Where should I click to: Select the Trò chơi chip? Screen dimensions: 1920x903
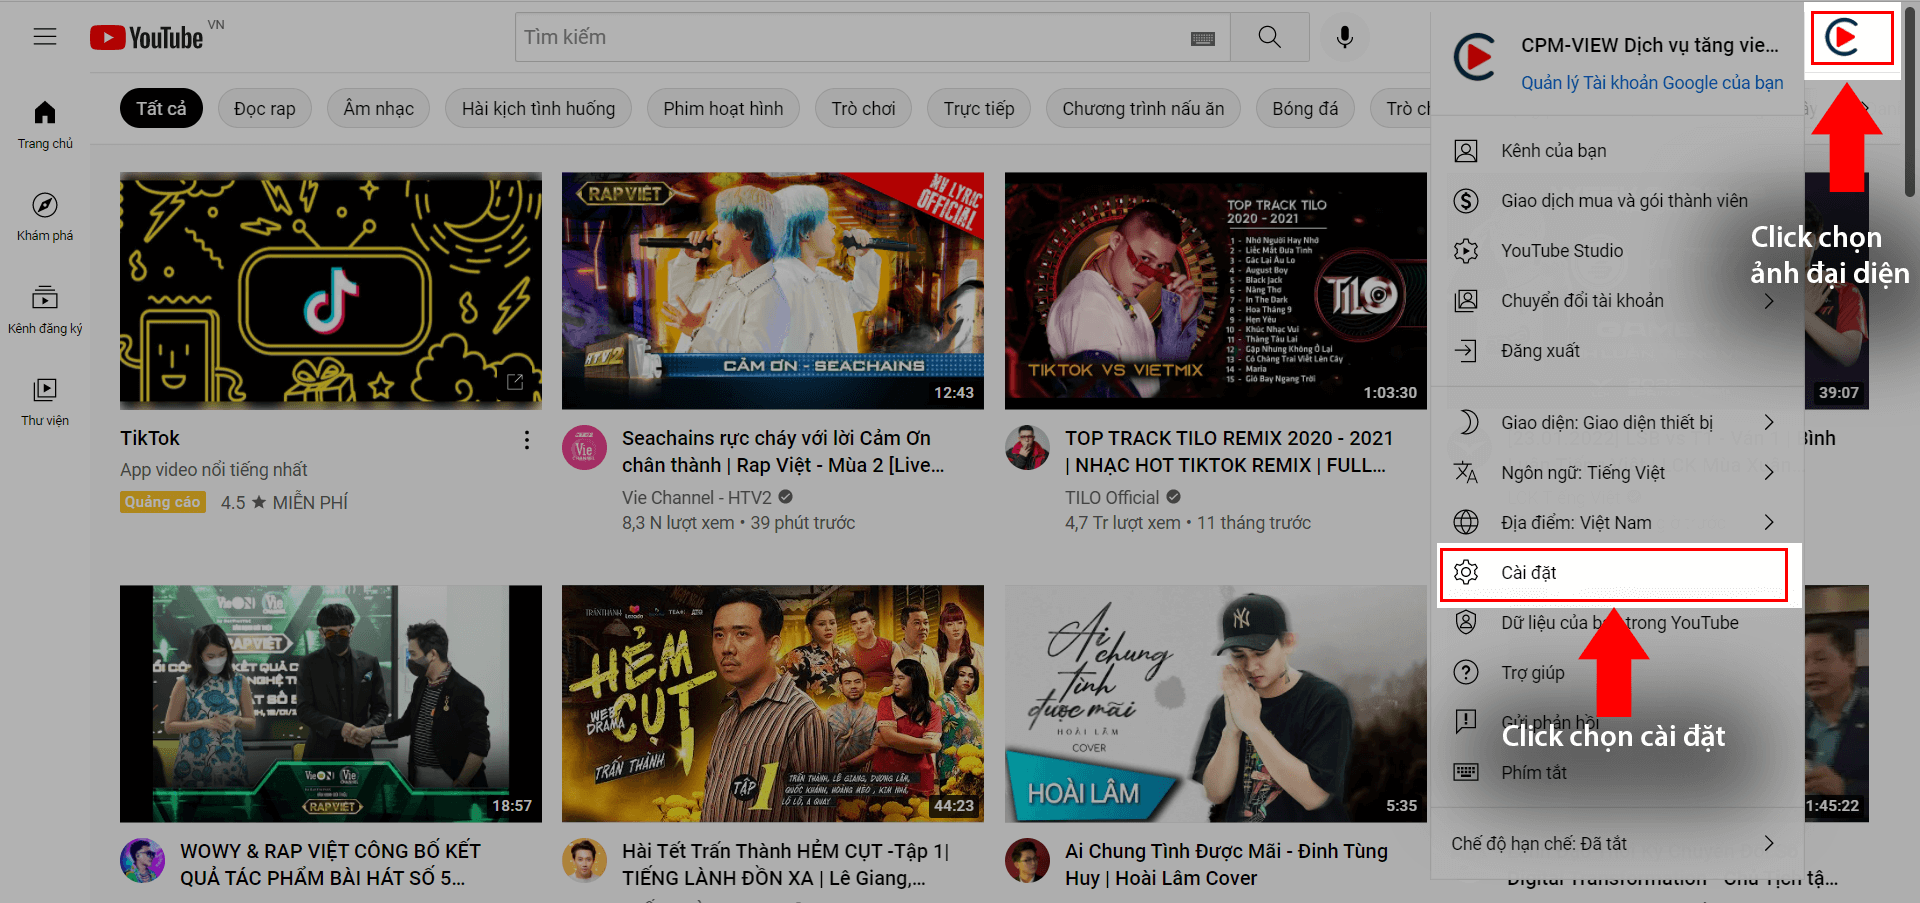[864, 109]
